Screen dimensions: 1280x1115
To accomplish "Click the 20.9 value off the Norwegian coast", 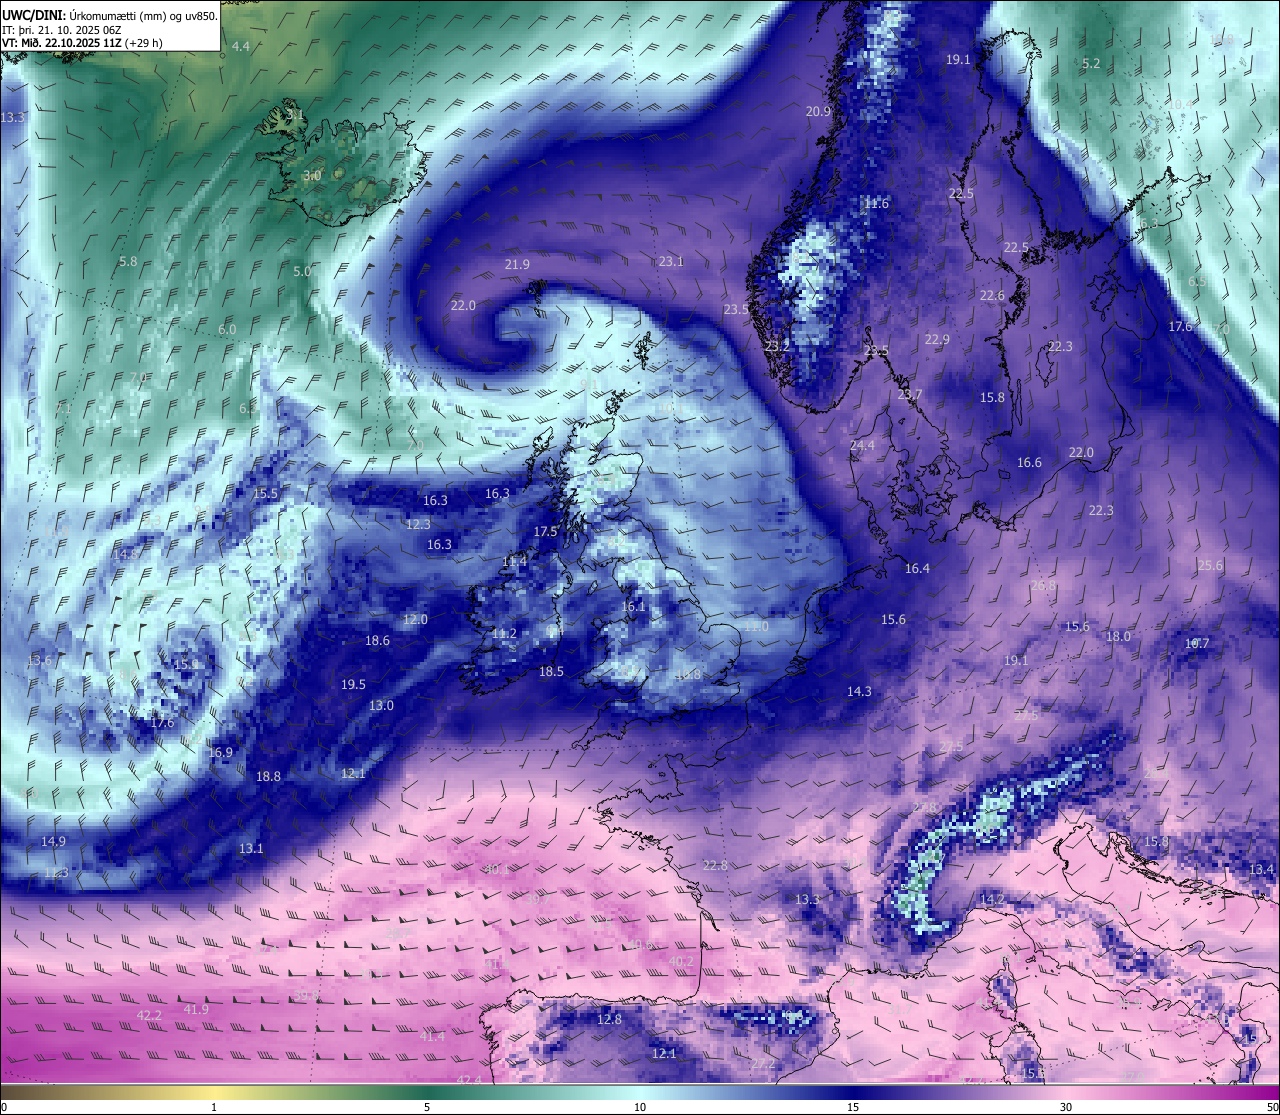I will [819, 112].
